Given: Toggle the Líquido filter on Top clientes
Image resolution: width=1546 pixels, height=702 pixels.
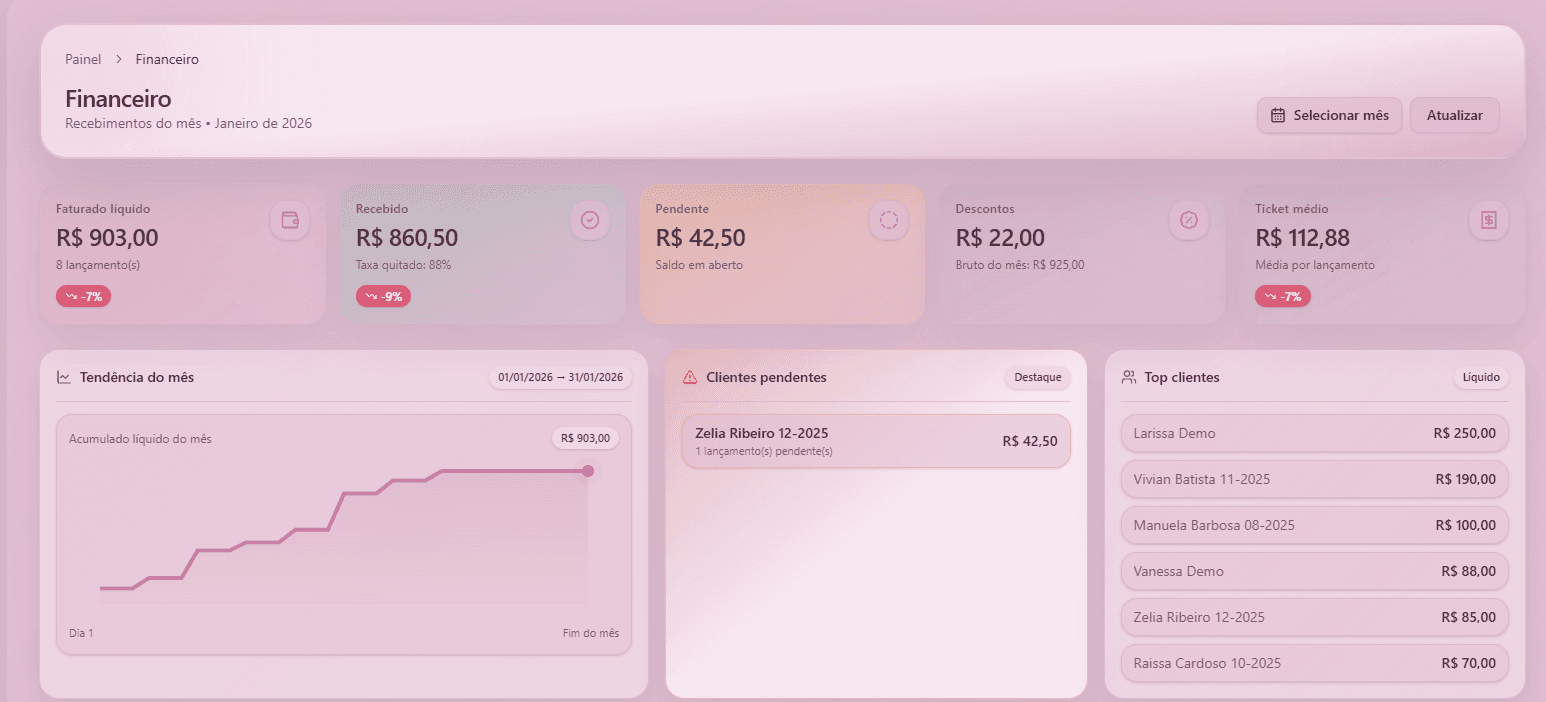Looking at the screenshot, I should click(x=1481, y=377).
